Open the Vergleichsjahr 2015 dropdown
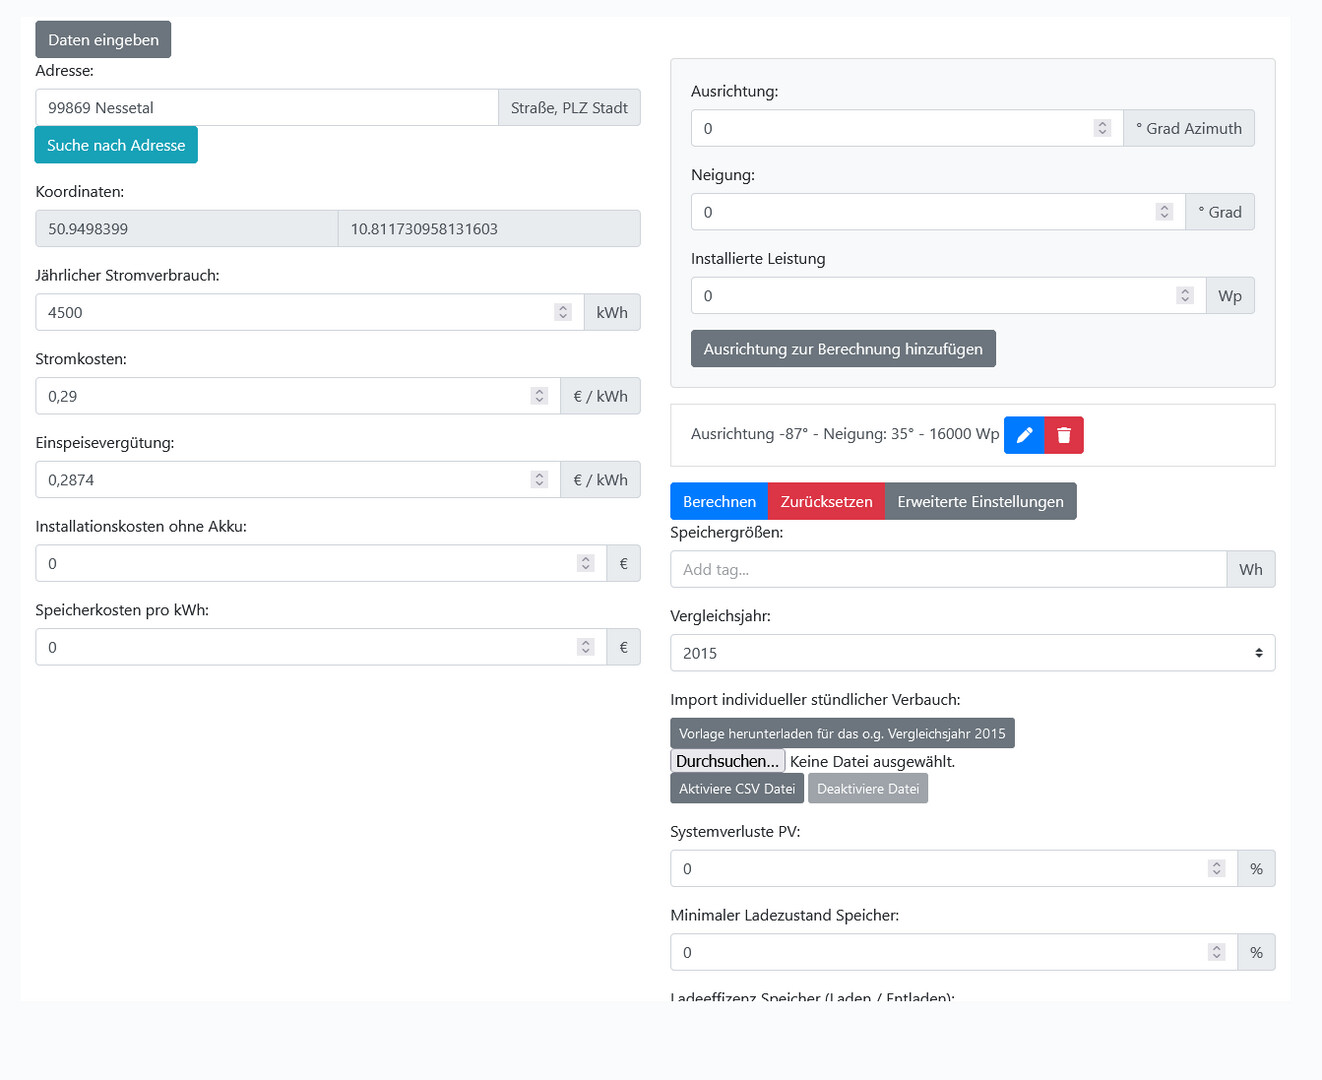The image size is (1322, 1080). (972, 653)
